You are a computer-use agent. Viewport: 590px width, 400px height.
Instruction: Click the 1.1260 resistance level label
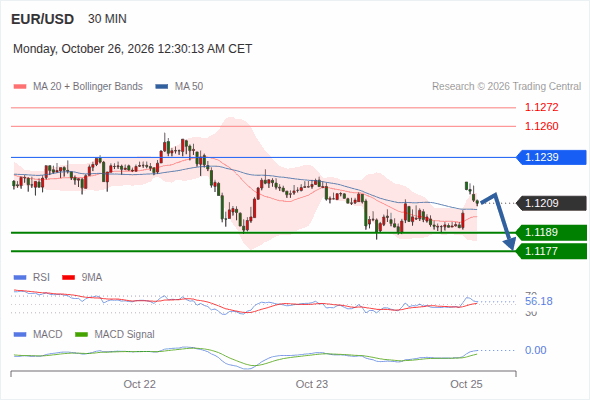pyautogui.click(x=541, y=126)
